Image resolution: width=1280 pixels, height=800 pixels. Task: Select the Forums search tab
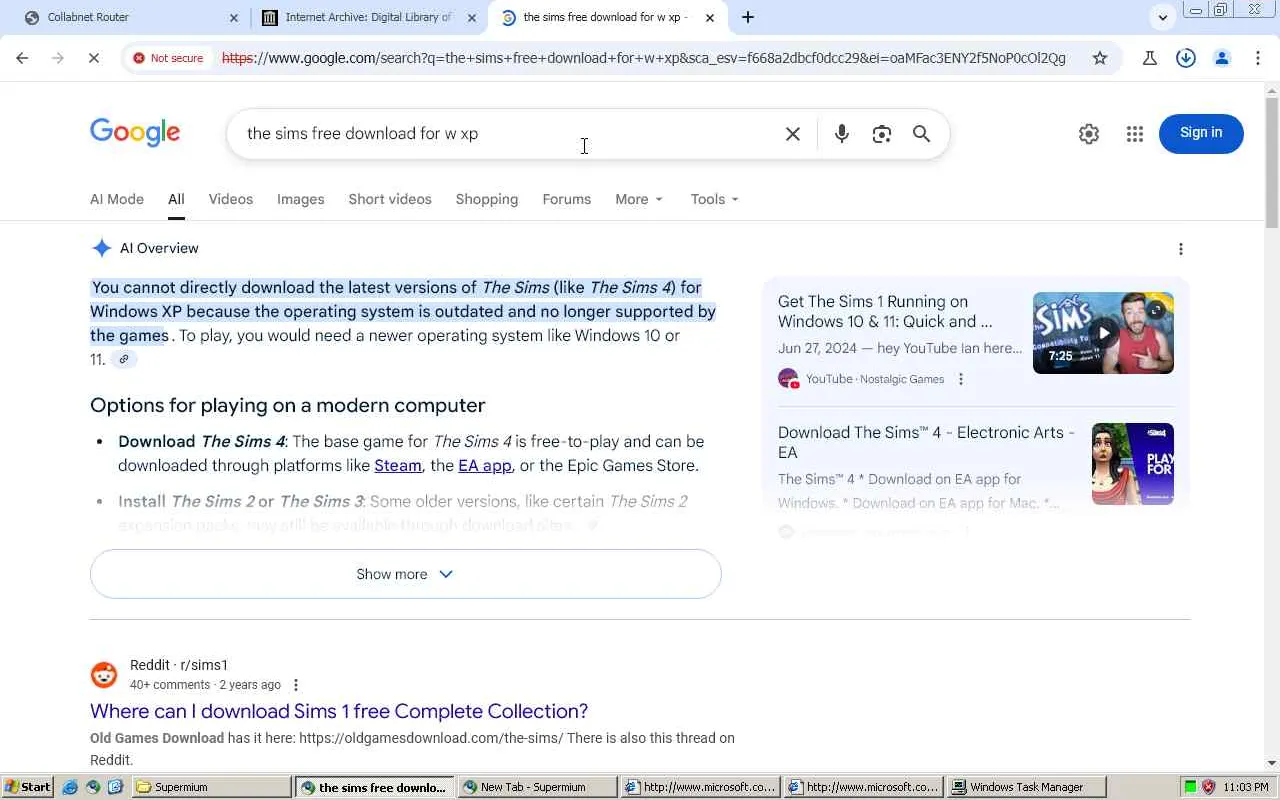[567, 199]
